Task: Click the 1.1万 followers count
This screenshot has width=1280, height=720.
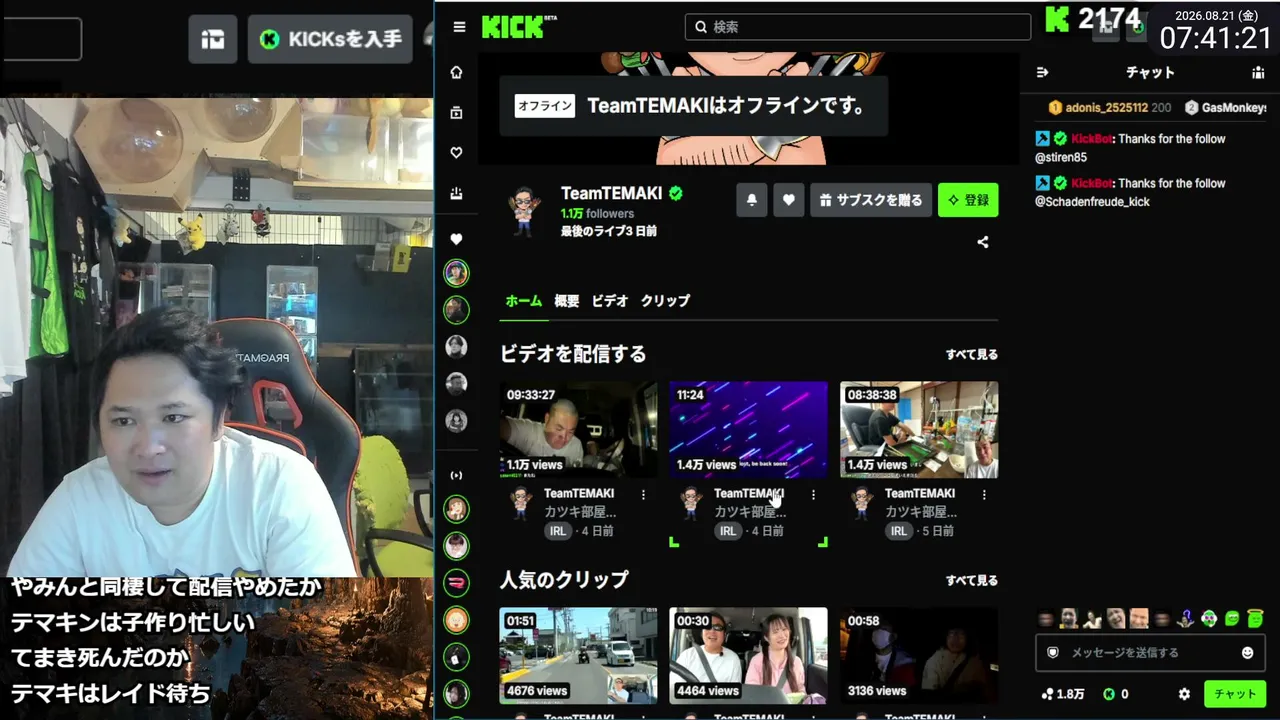Action: click(597, 214)
